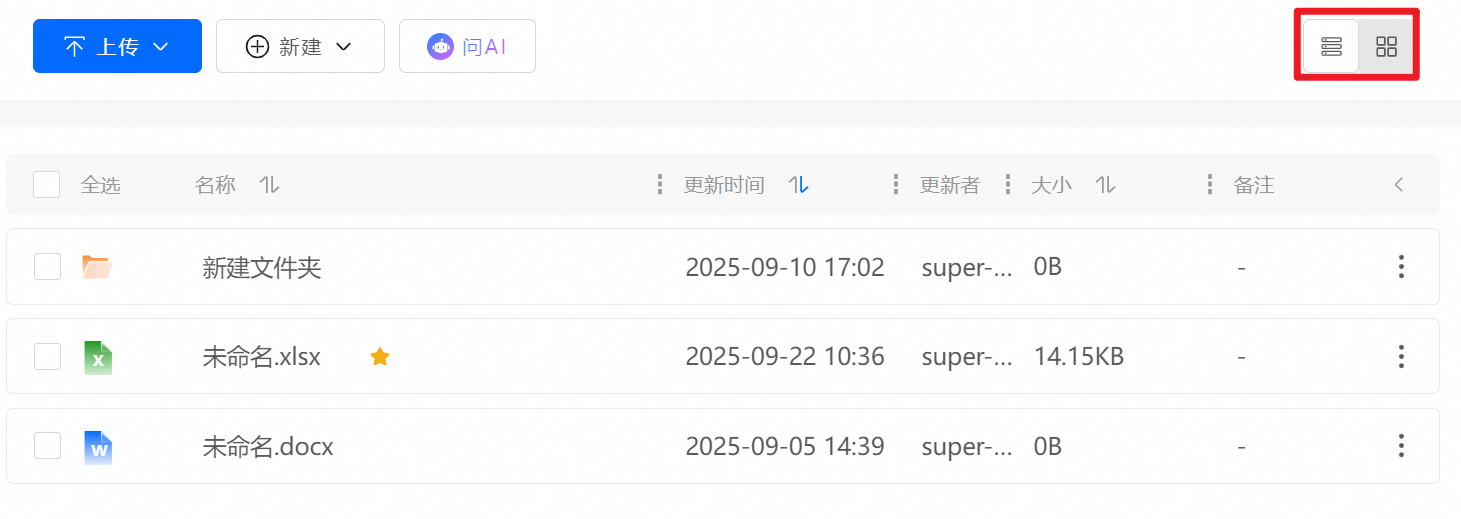
Task: Sort files by 更新时间 column
Action: 798,185
